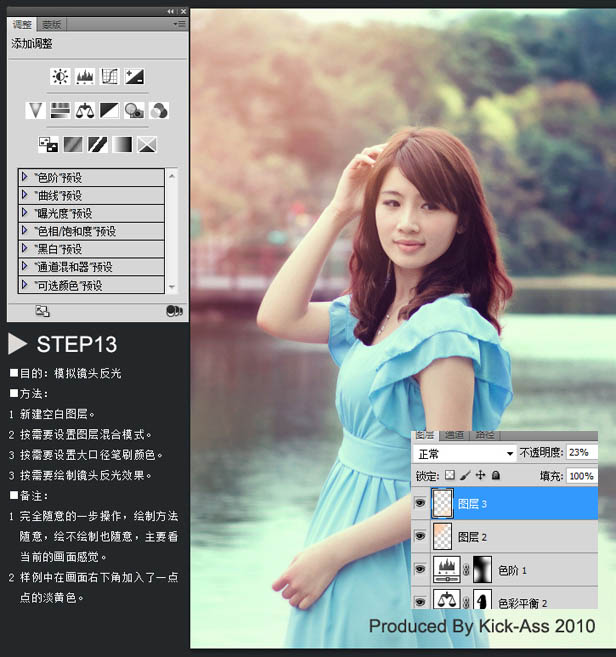Select the Vibrance adjustment icon

tap(37, 110)
